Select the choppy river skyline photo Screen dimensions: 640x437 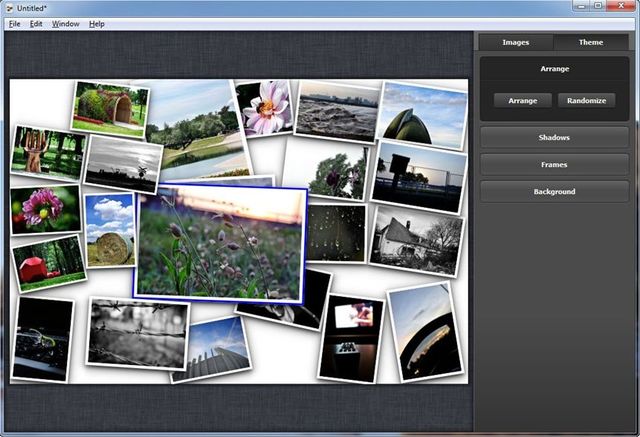click(x=337, y=112)
